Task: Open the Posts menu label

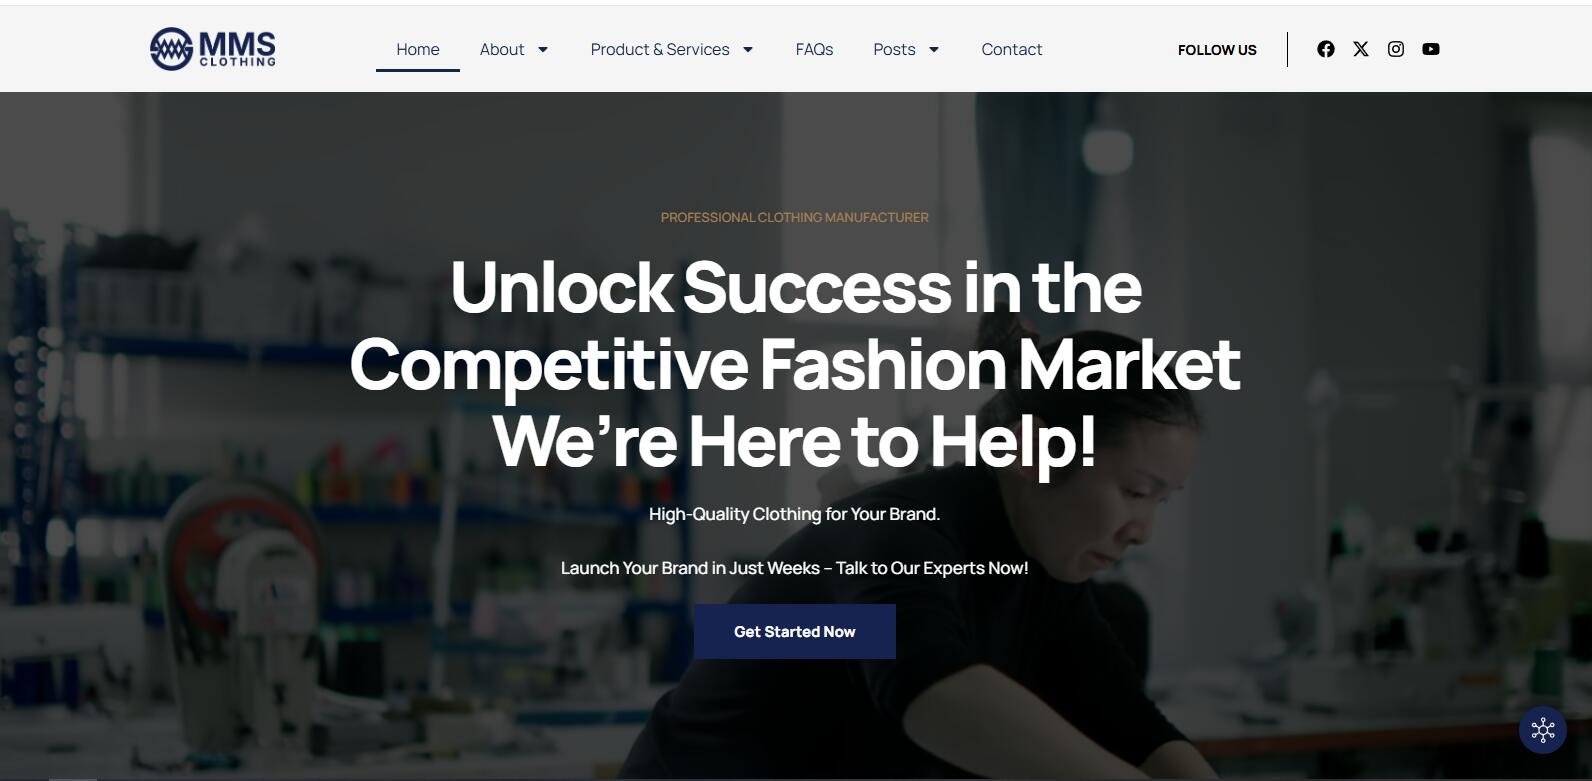Action: pyautogui.click(x=894, y=49)
